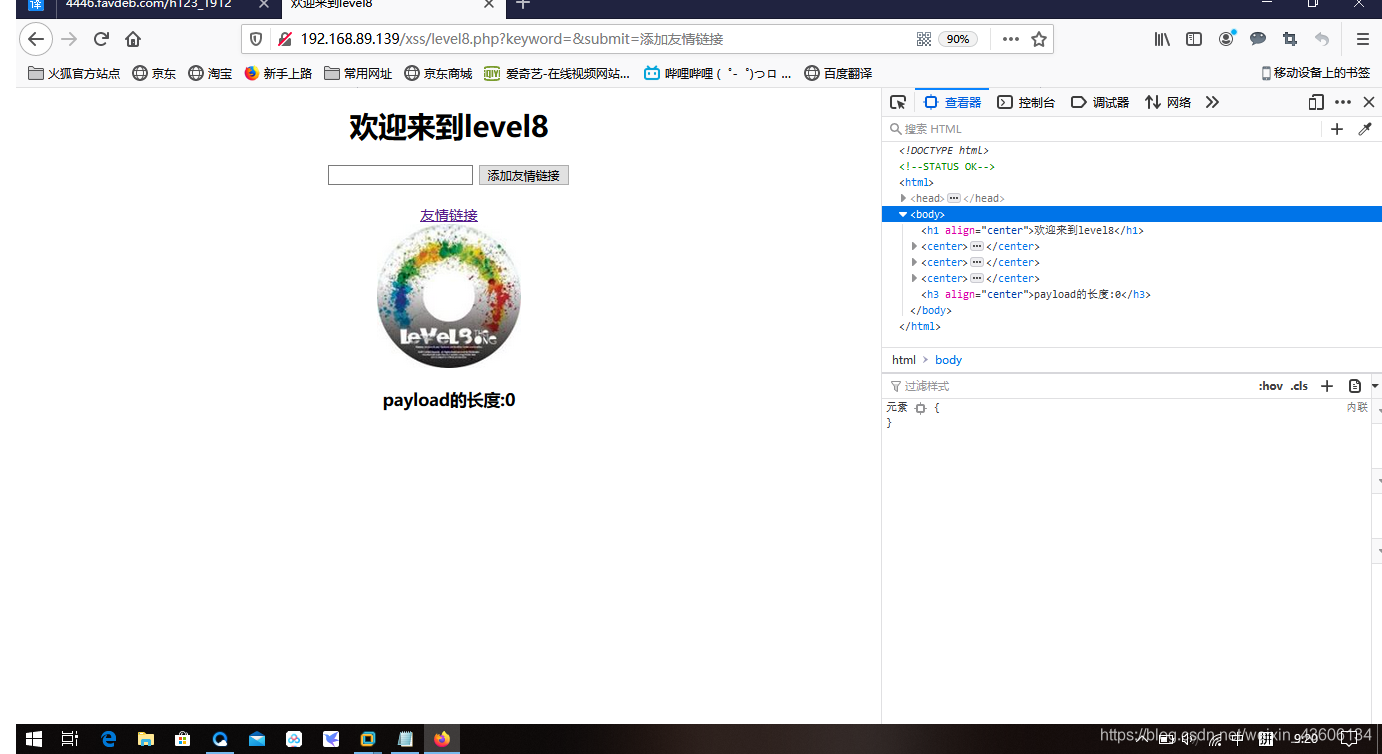Collapse the body element node
This screenshot has height=754, width=1382.
904,214
